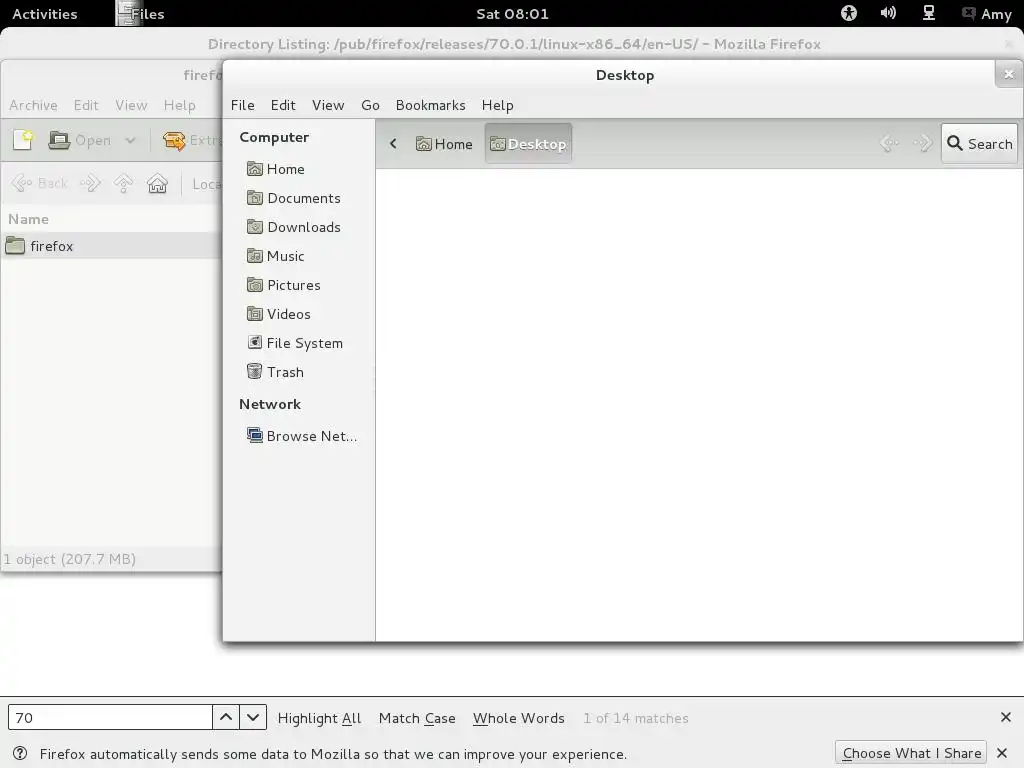Close the Desktop Files window
1024x768 pixels.
click(x=1008, y=74)
